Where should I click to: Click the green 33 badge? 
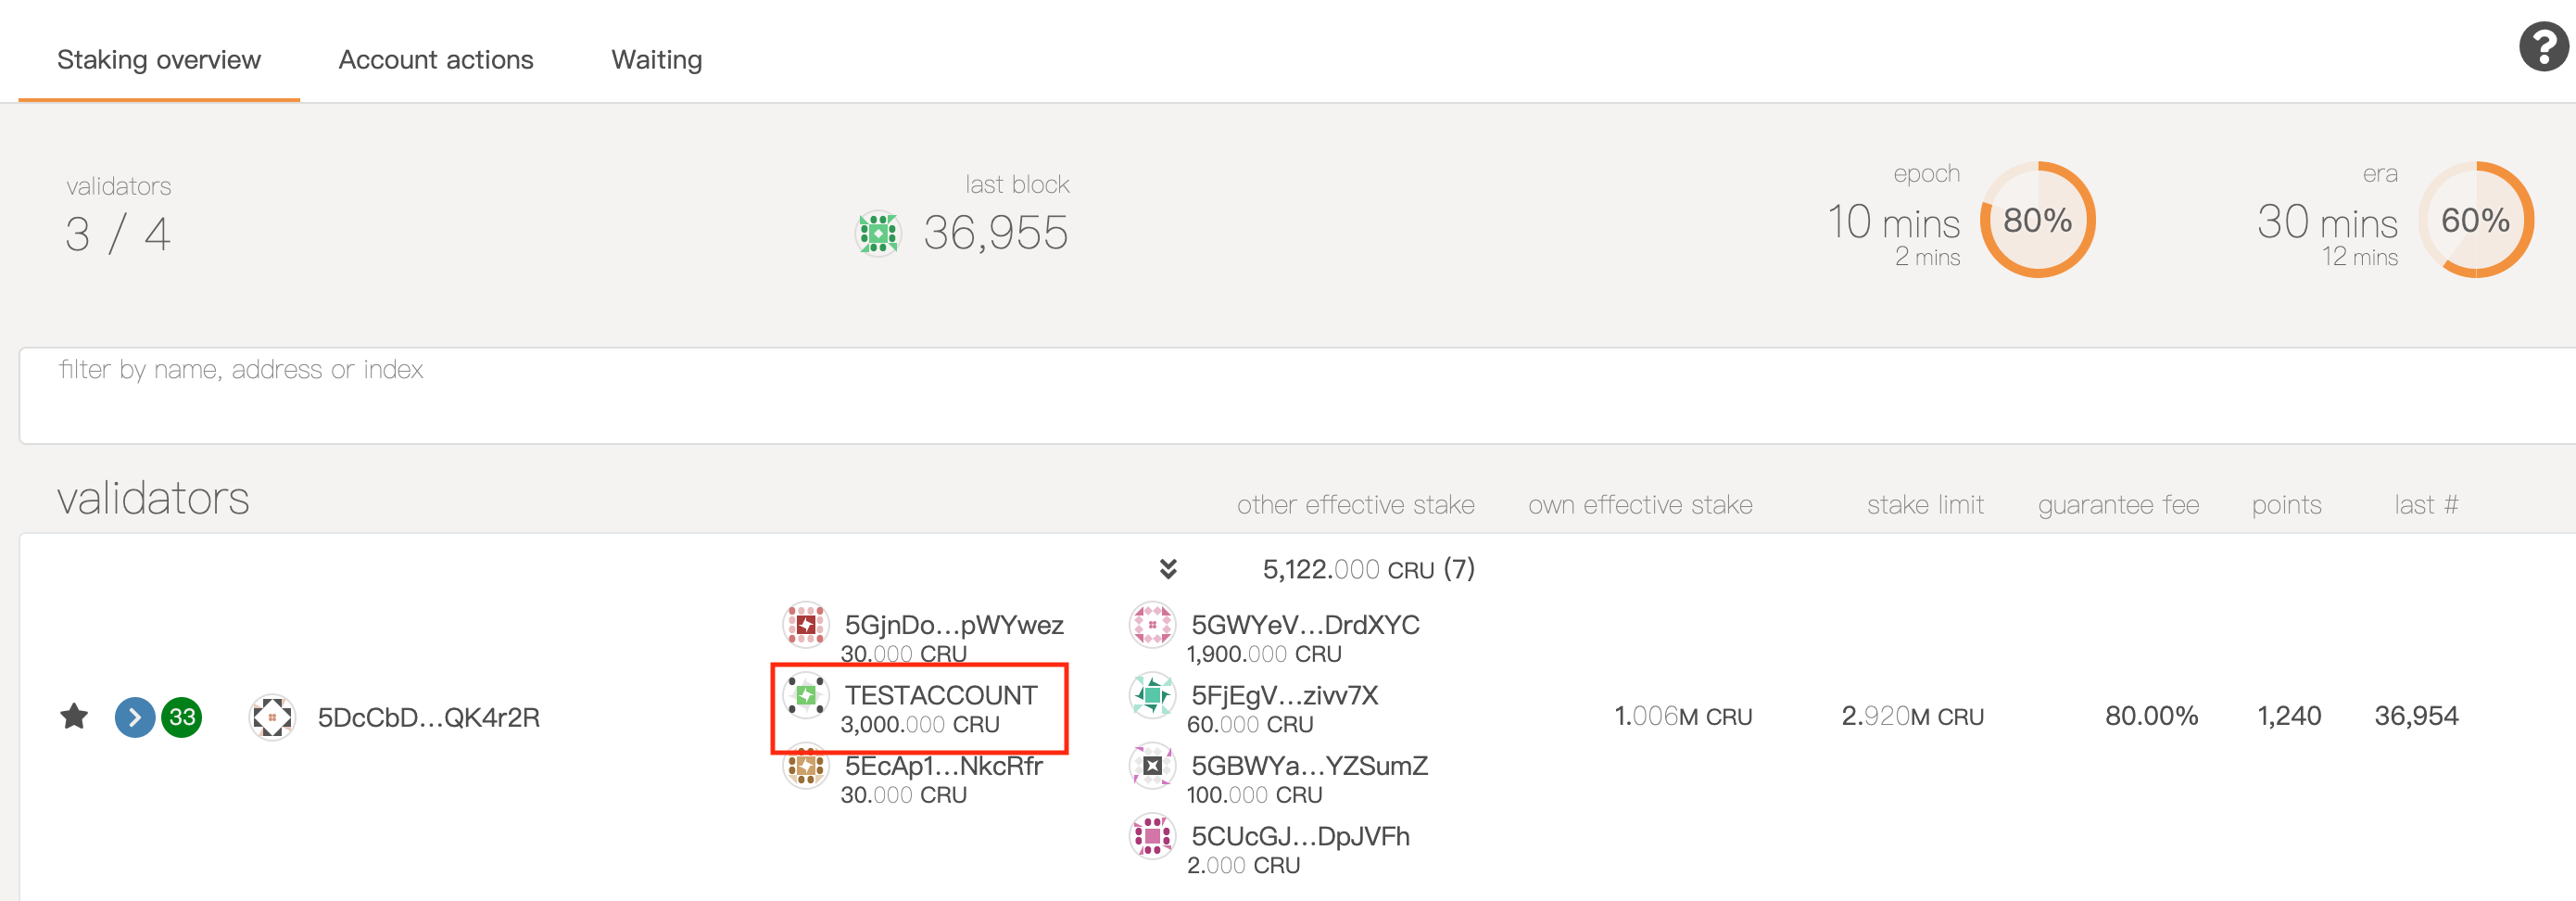pyautogui.click(x=182, y=717)
